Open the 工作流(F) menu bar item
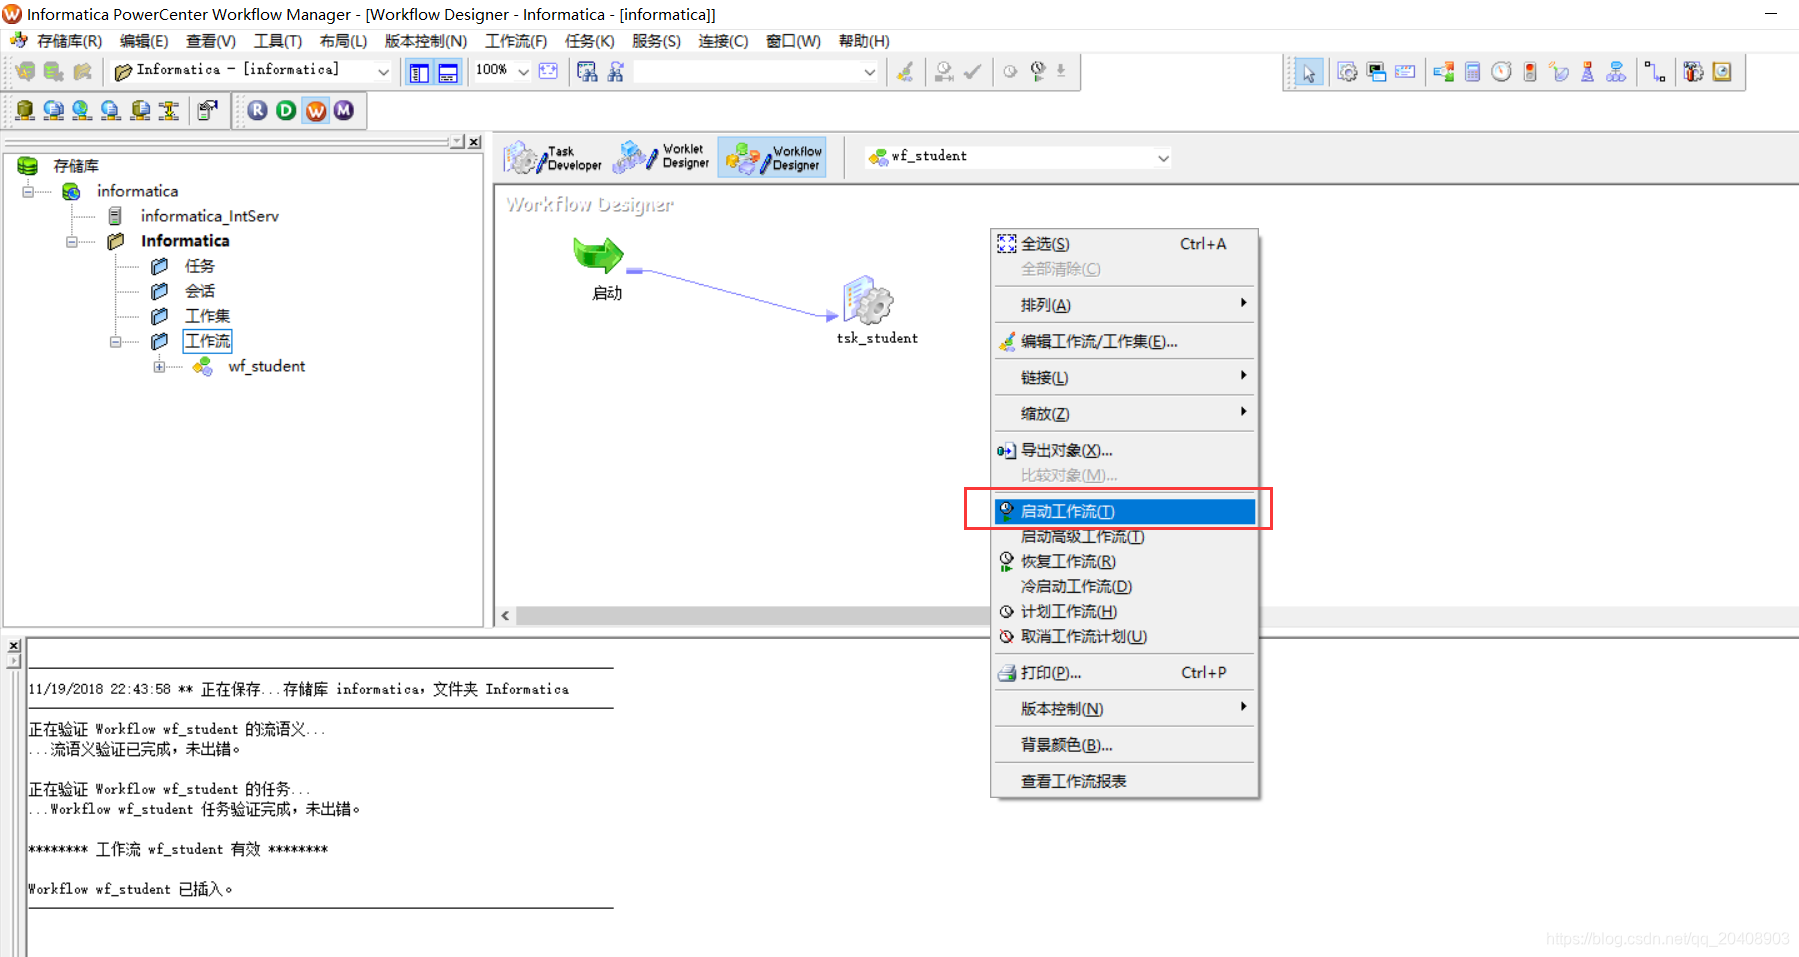1799x957 pixels. tap(516, 41)
